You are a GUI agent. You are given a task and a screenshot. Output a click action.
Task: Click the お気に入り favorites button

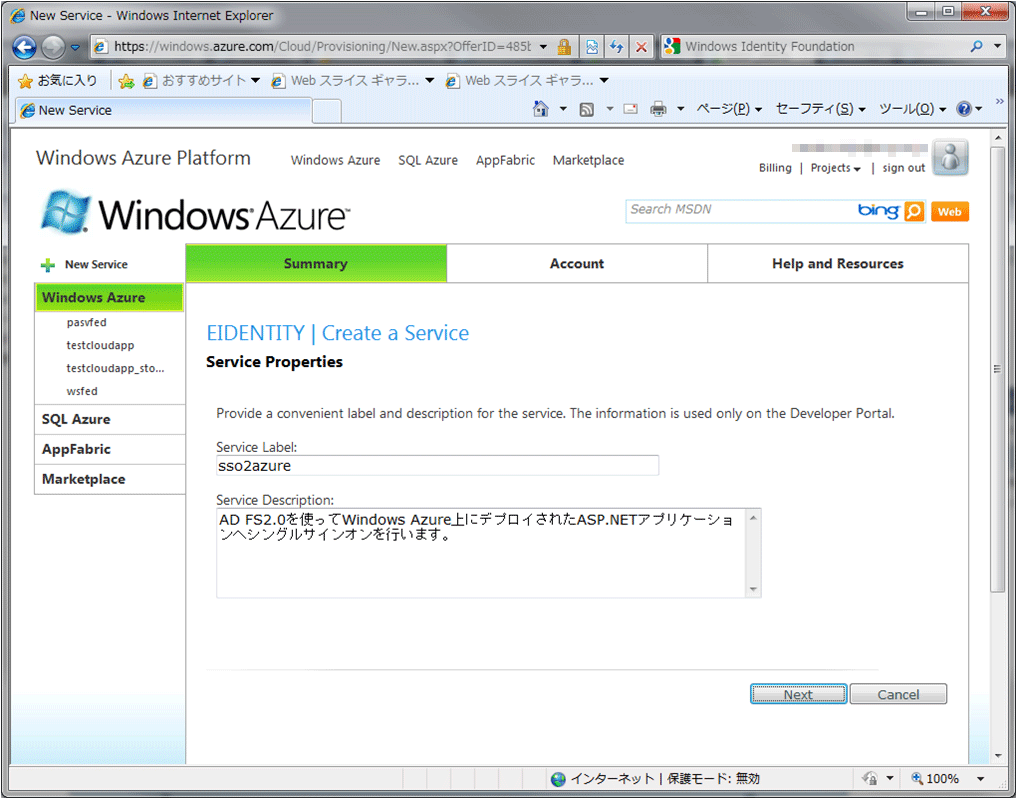tap(58, 80)
